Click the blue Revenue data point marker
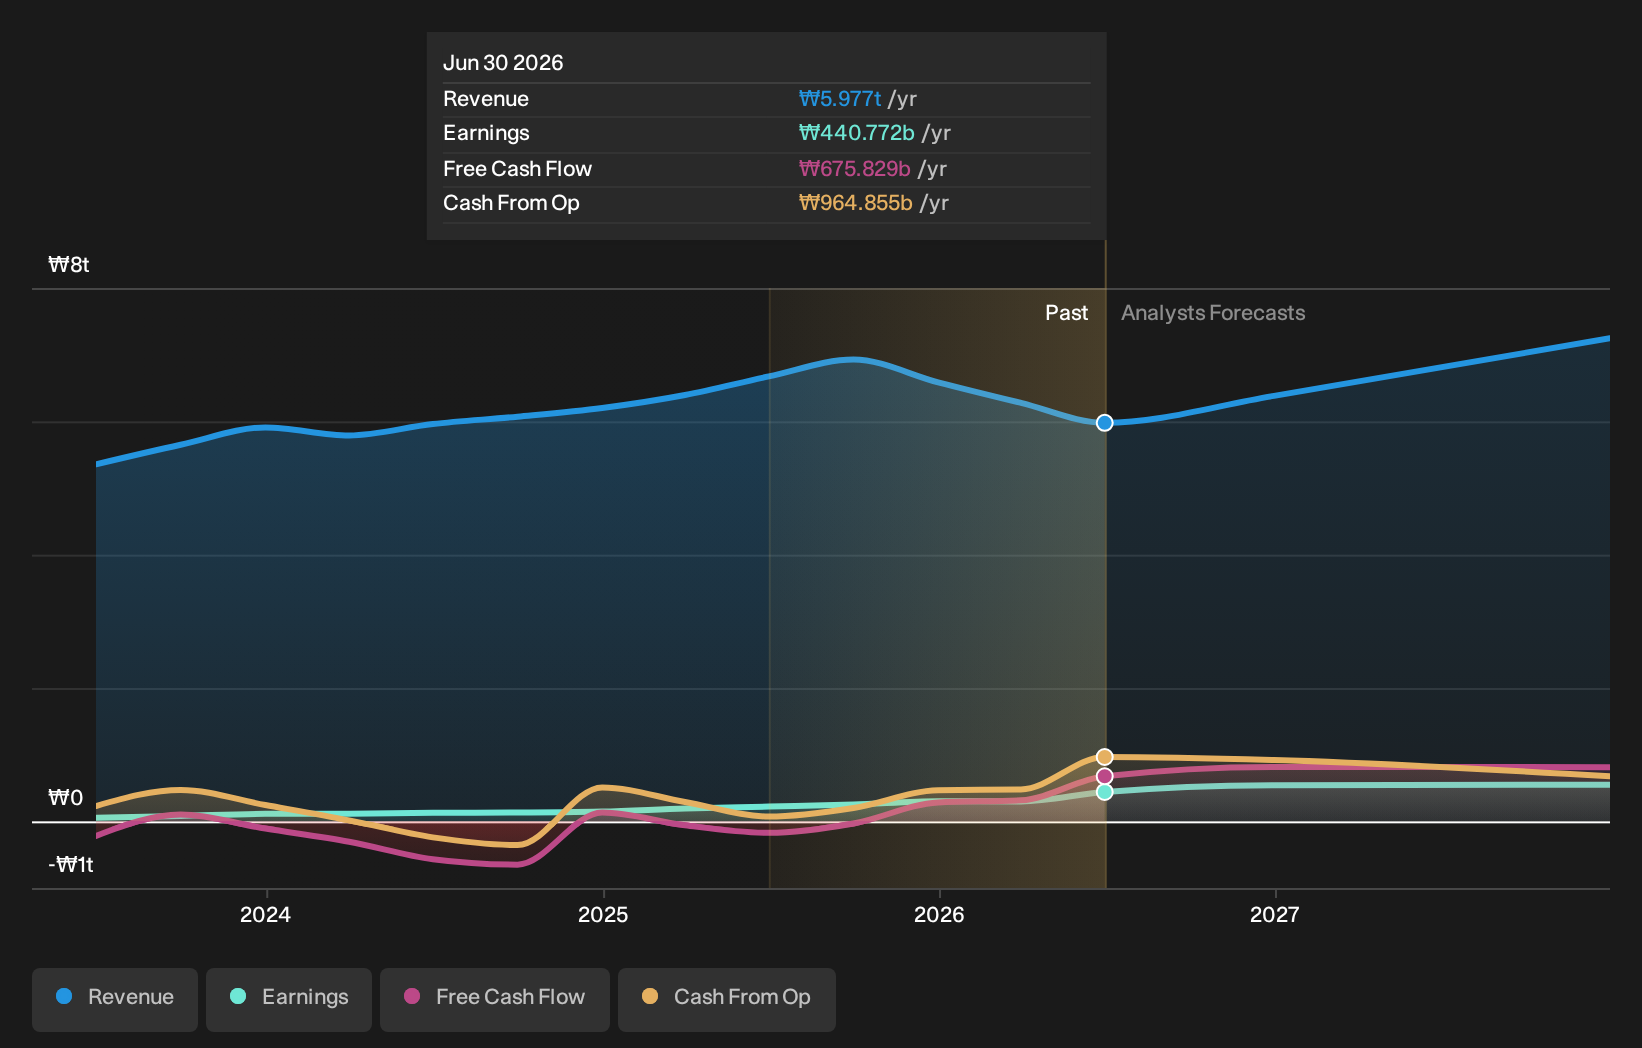The height and width of the screenshot is (1048, 1642). point(1105,423)
